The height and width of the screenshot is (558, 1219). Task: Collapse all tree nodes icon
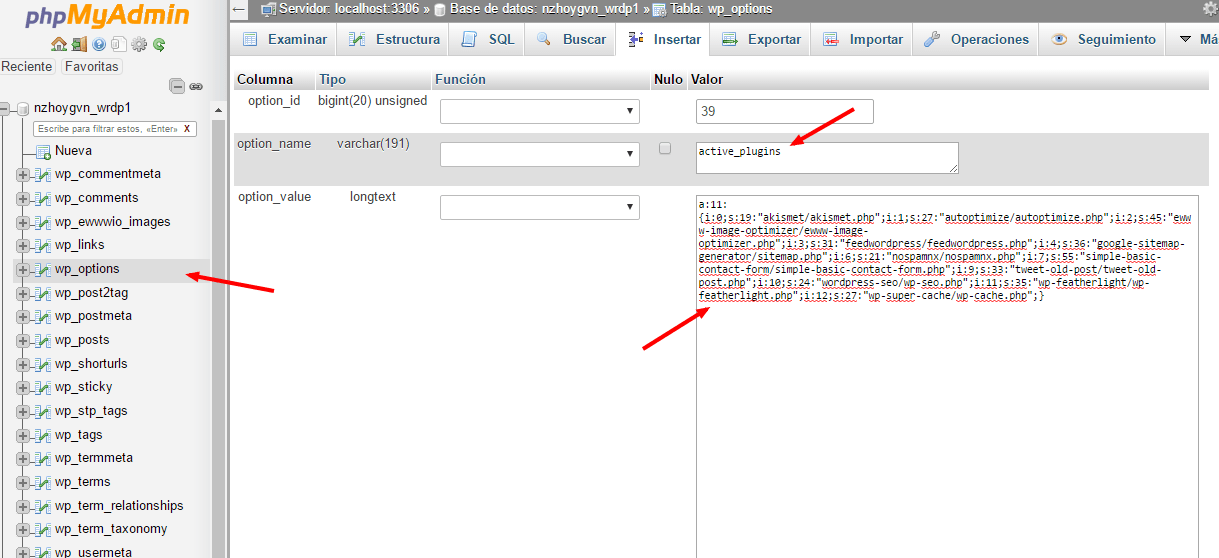pyautogui.click(x=177, y=87)
